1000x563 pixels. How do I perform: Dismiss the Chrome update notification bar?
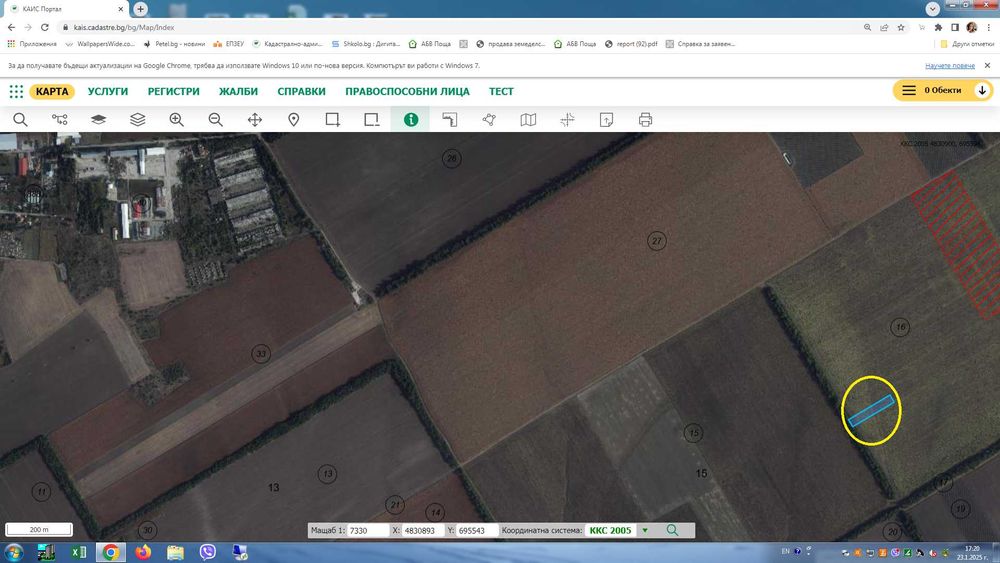[987, 66]
